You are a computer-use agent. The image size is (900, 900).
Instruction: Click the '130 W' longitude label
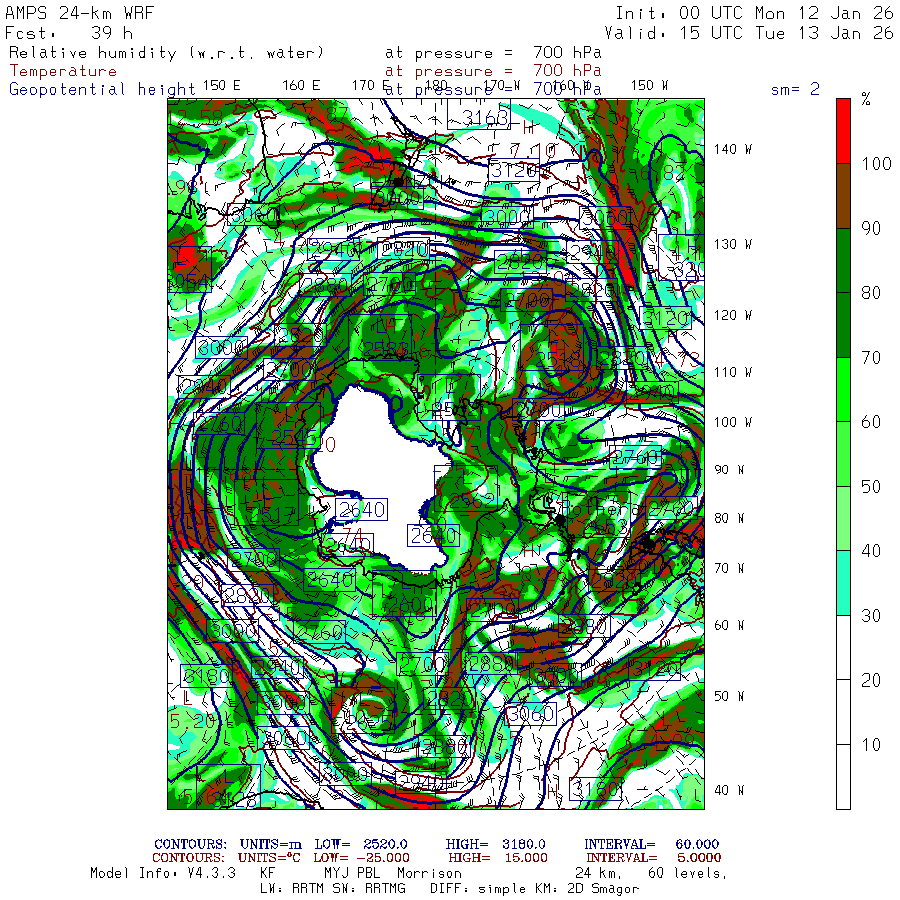tap(732, 245)
